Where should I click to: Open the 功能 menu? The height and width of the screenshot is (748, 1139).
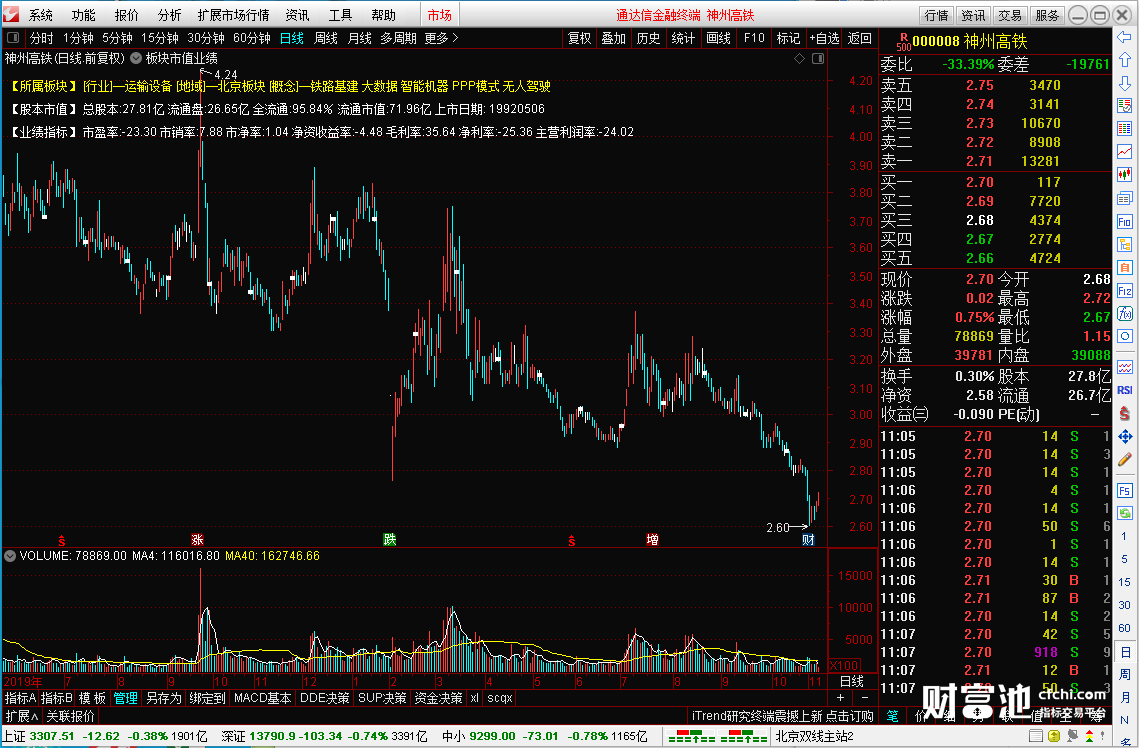click(84, 15)
